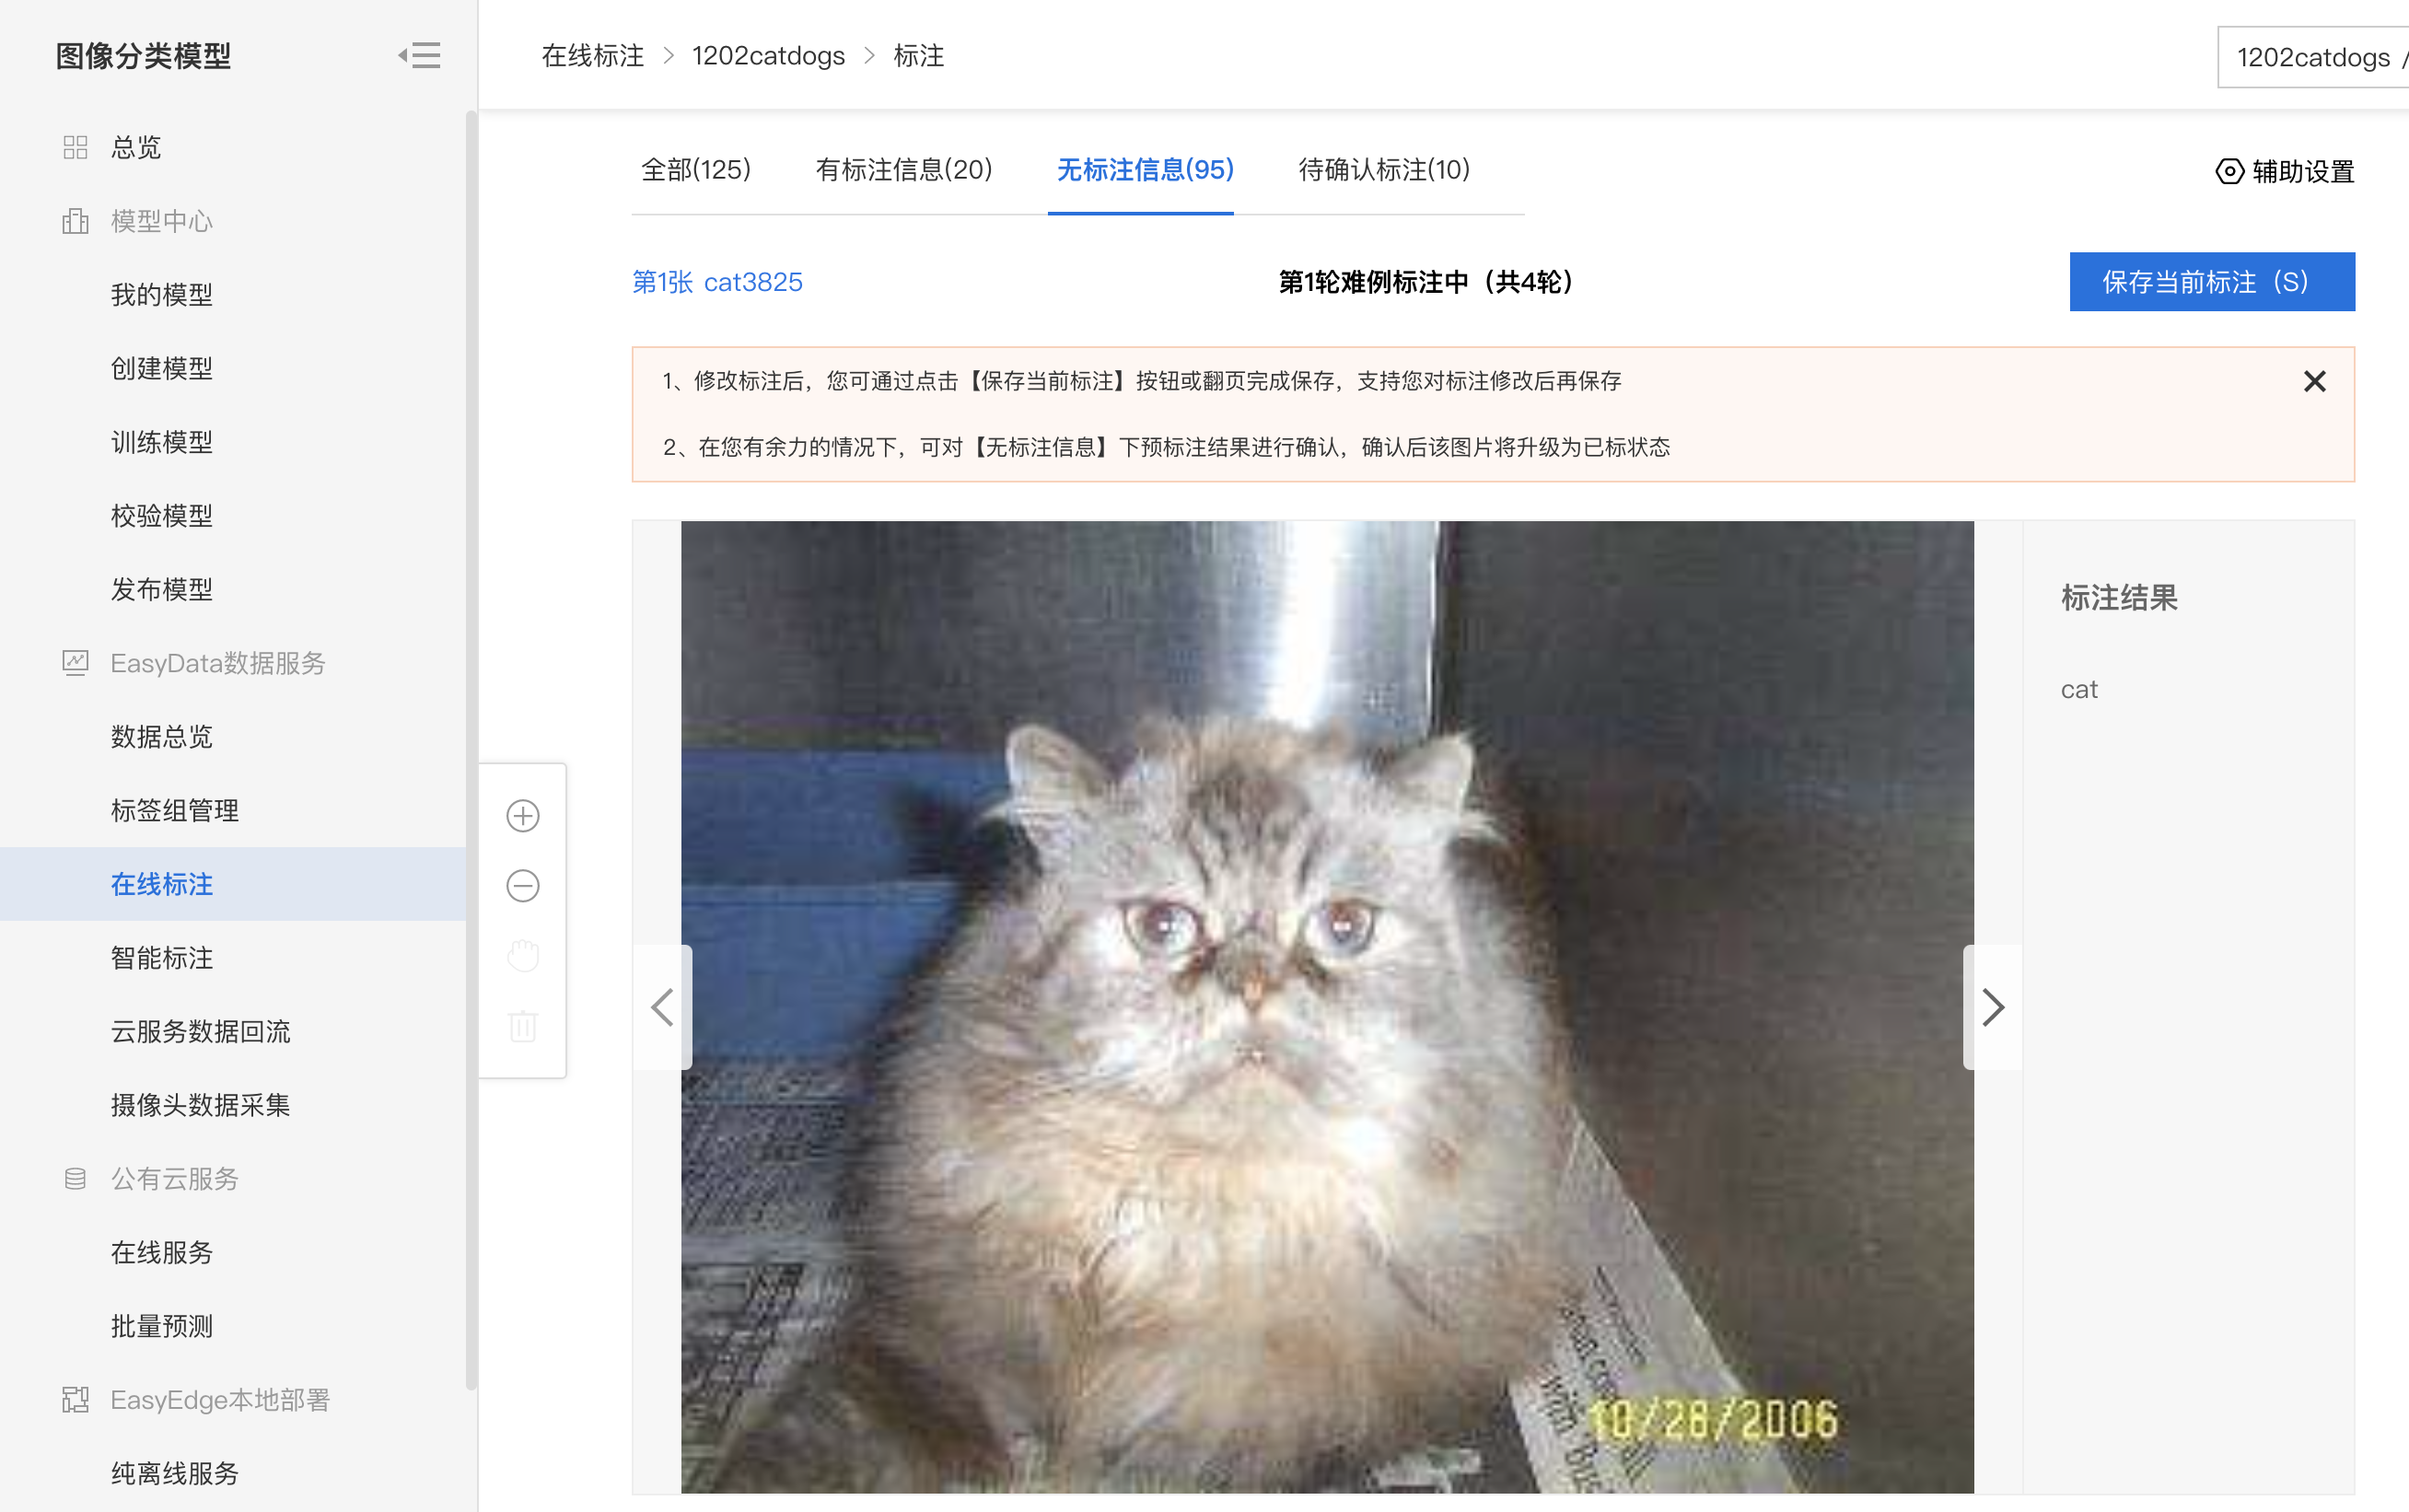This screenshot has height=1512, width=2409.
Task: Go to the previous image arrow
Action: [663, 1007]
